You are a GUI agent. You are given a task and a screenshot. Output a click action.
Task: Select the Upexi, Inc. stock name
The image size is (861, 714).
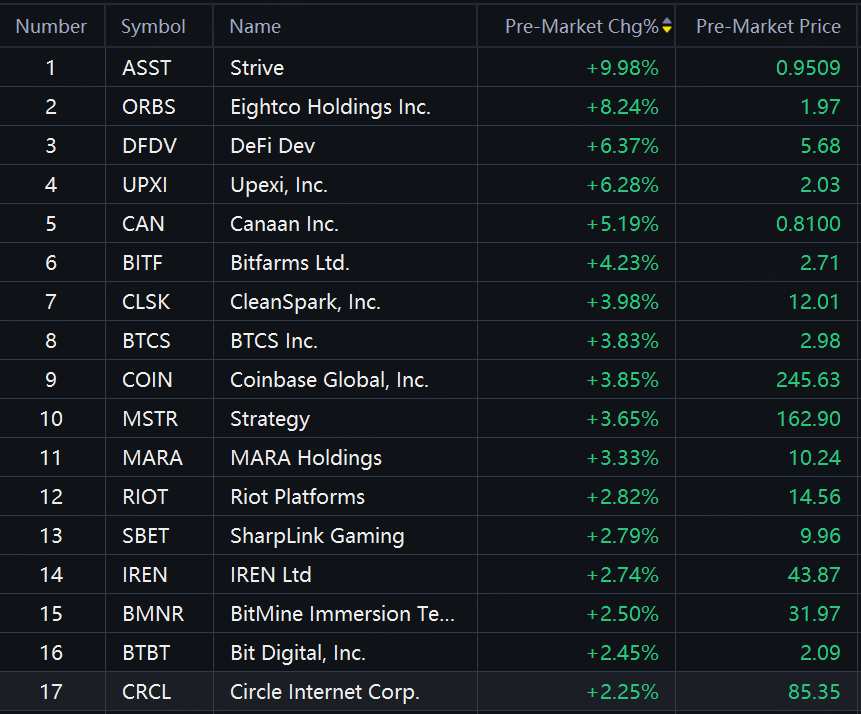click(278, 185)
